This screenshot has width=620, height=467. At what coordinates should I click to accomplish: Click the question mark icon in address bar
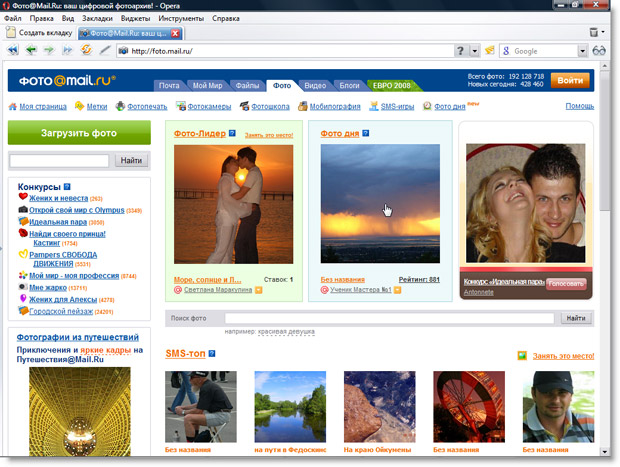coord(460,51)
